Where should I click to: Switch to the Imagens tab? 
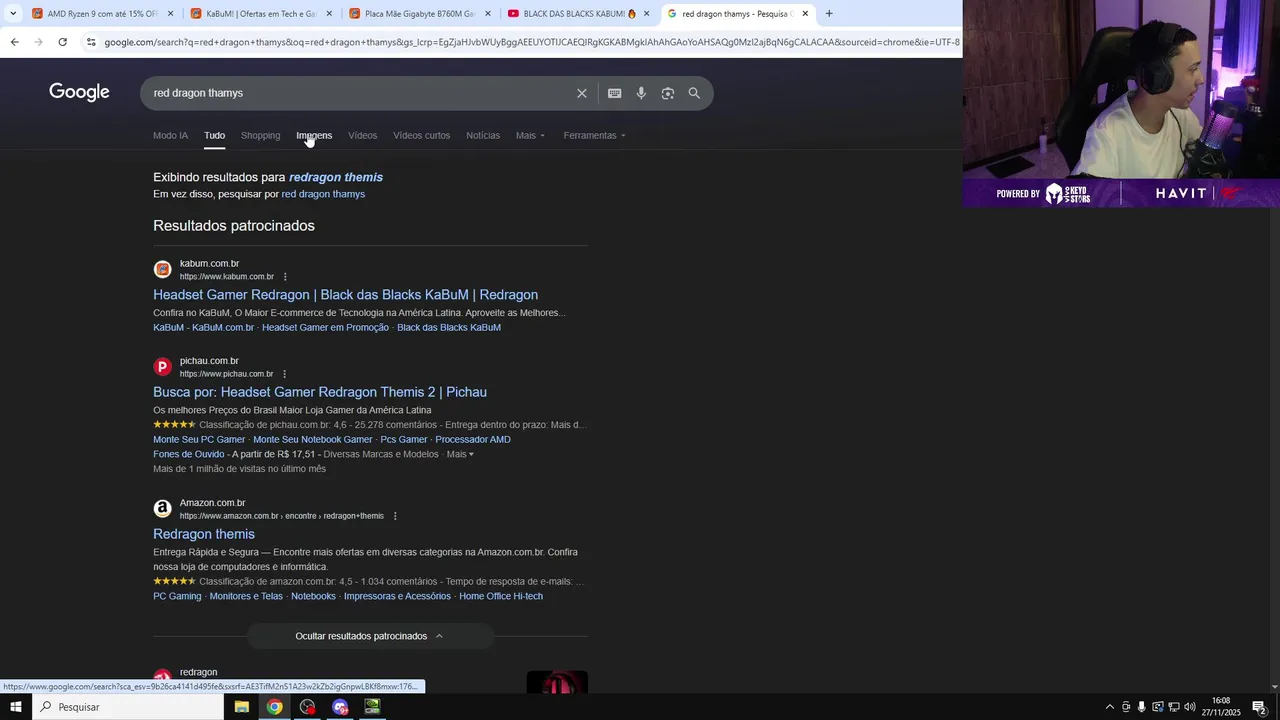314,135
